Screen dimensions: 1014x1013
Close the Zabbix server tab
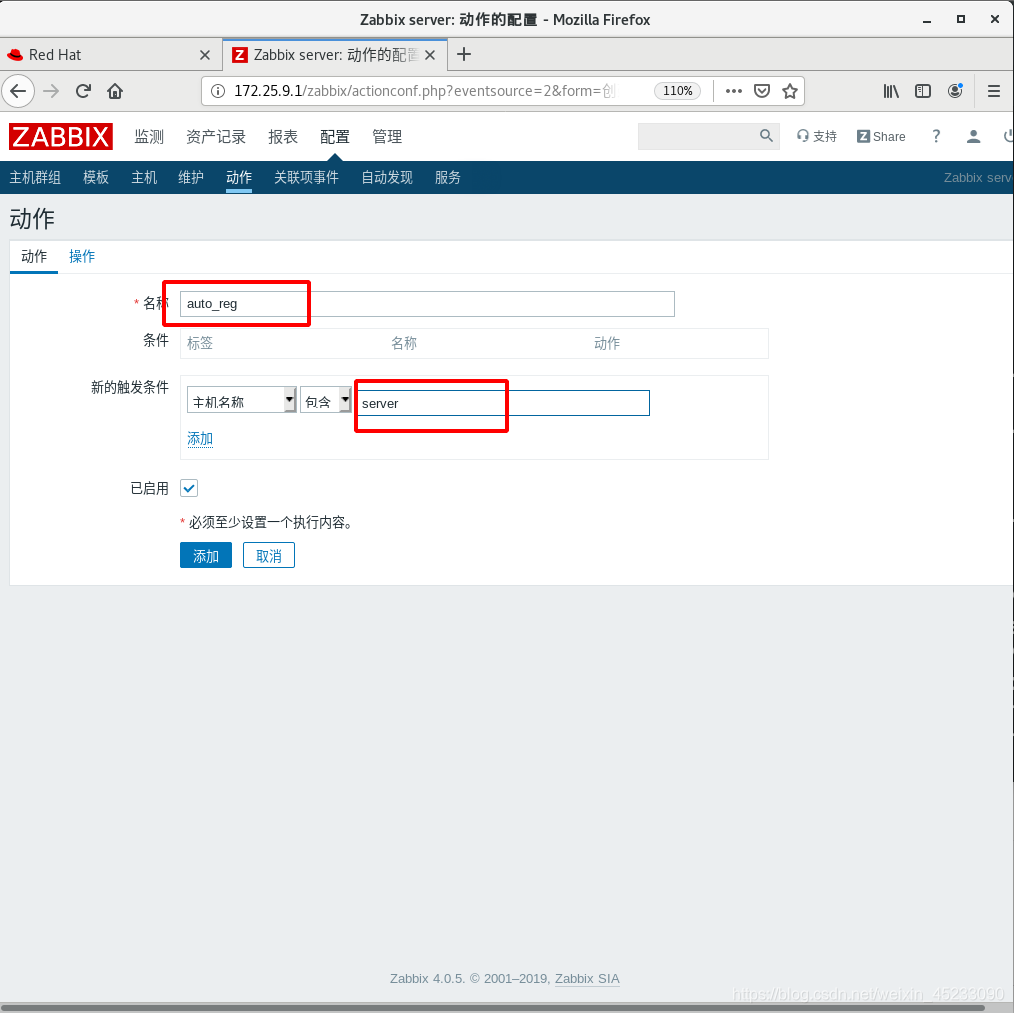430,55
